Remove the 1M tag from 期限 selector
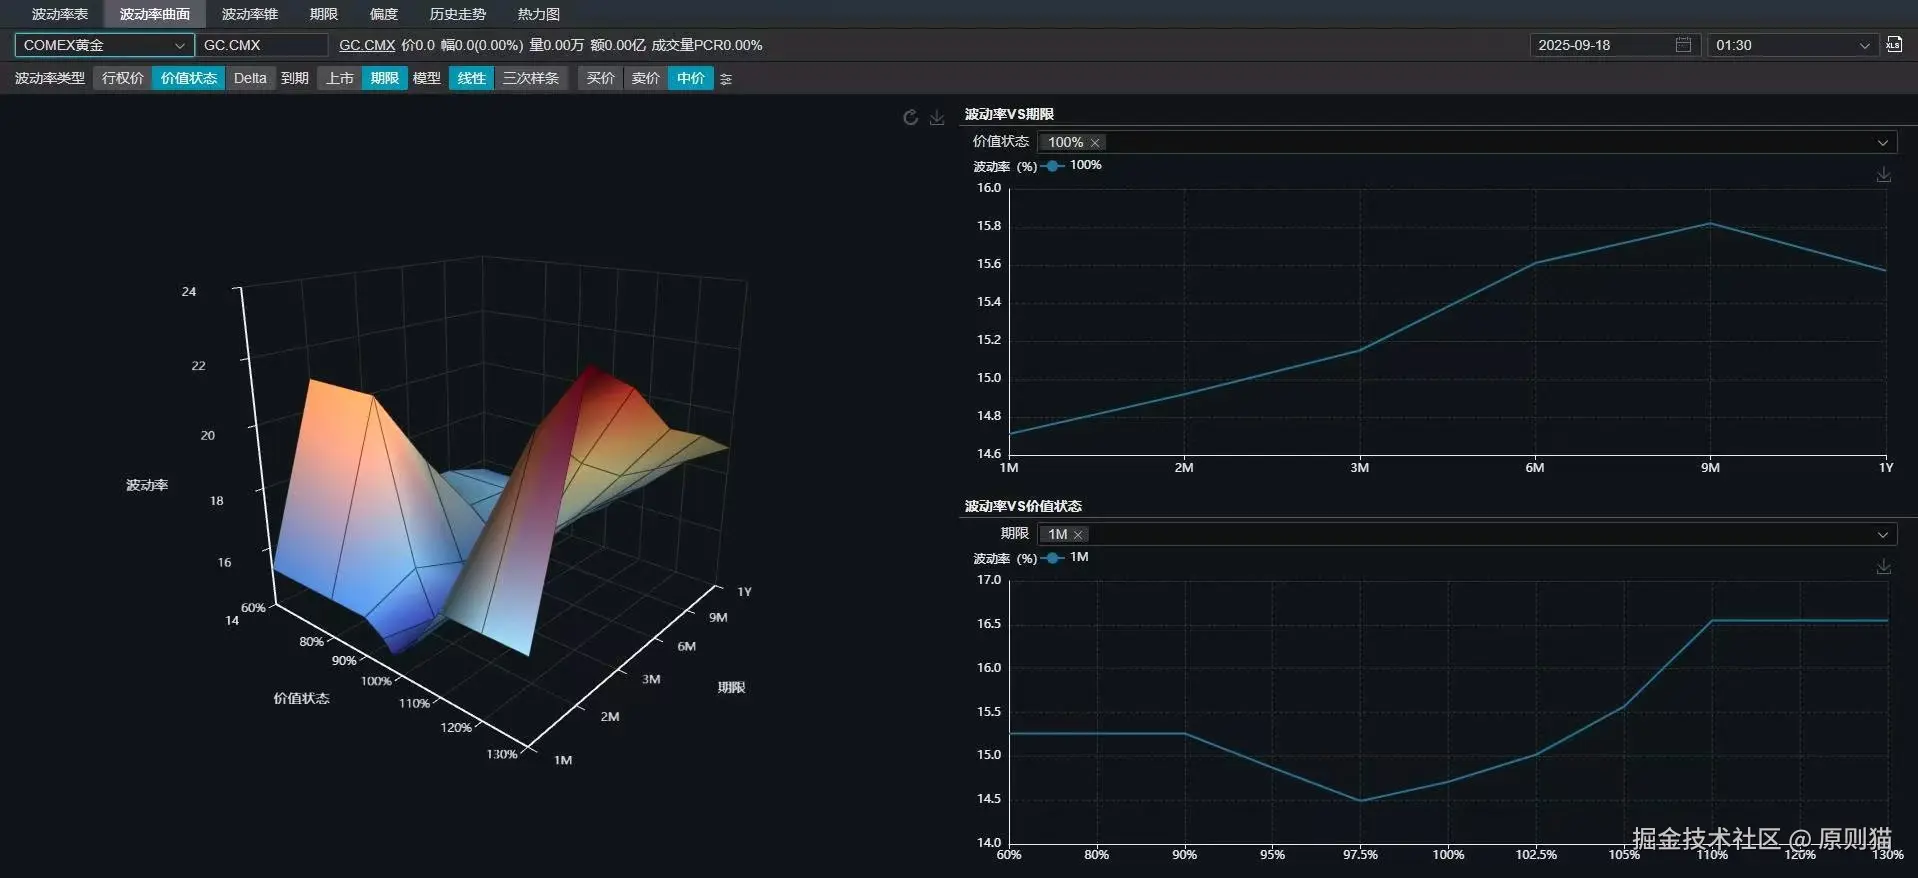Screen dimensions: 1918x878 tap(1078, 535)
